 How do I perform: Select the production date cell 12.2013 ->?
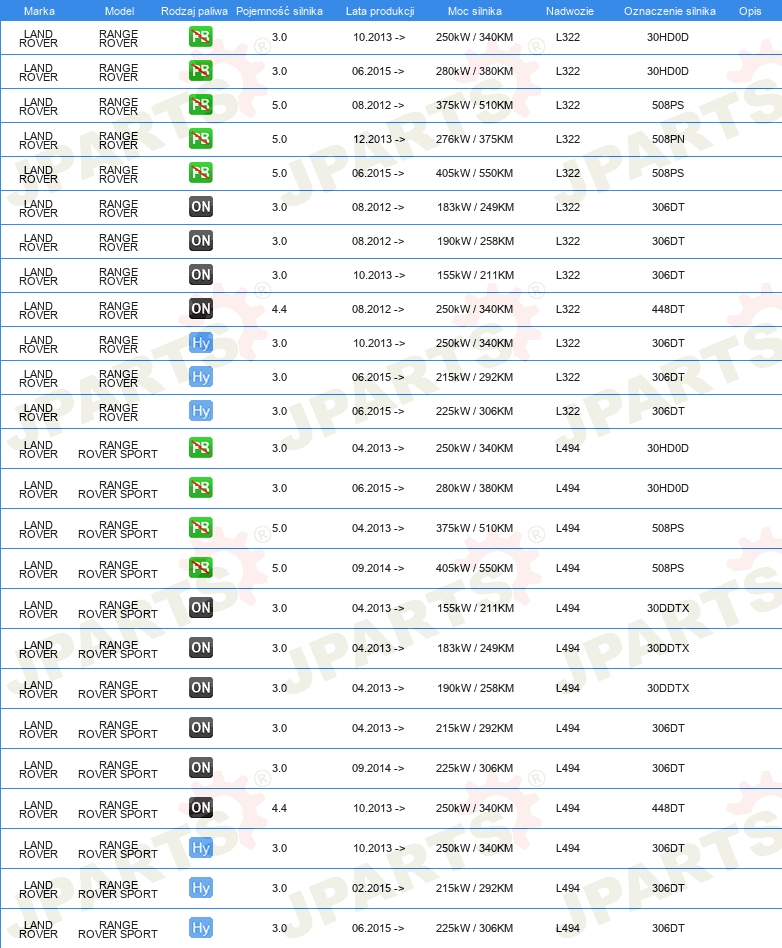(379, 139)
